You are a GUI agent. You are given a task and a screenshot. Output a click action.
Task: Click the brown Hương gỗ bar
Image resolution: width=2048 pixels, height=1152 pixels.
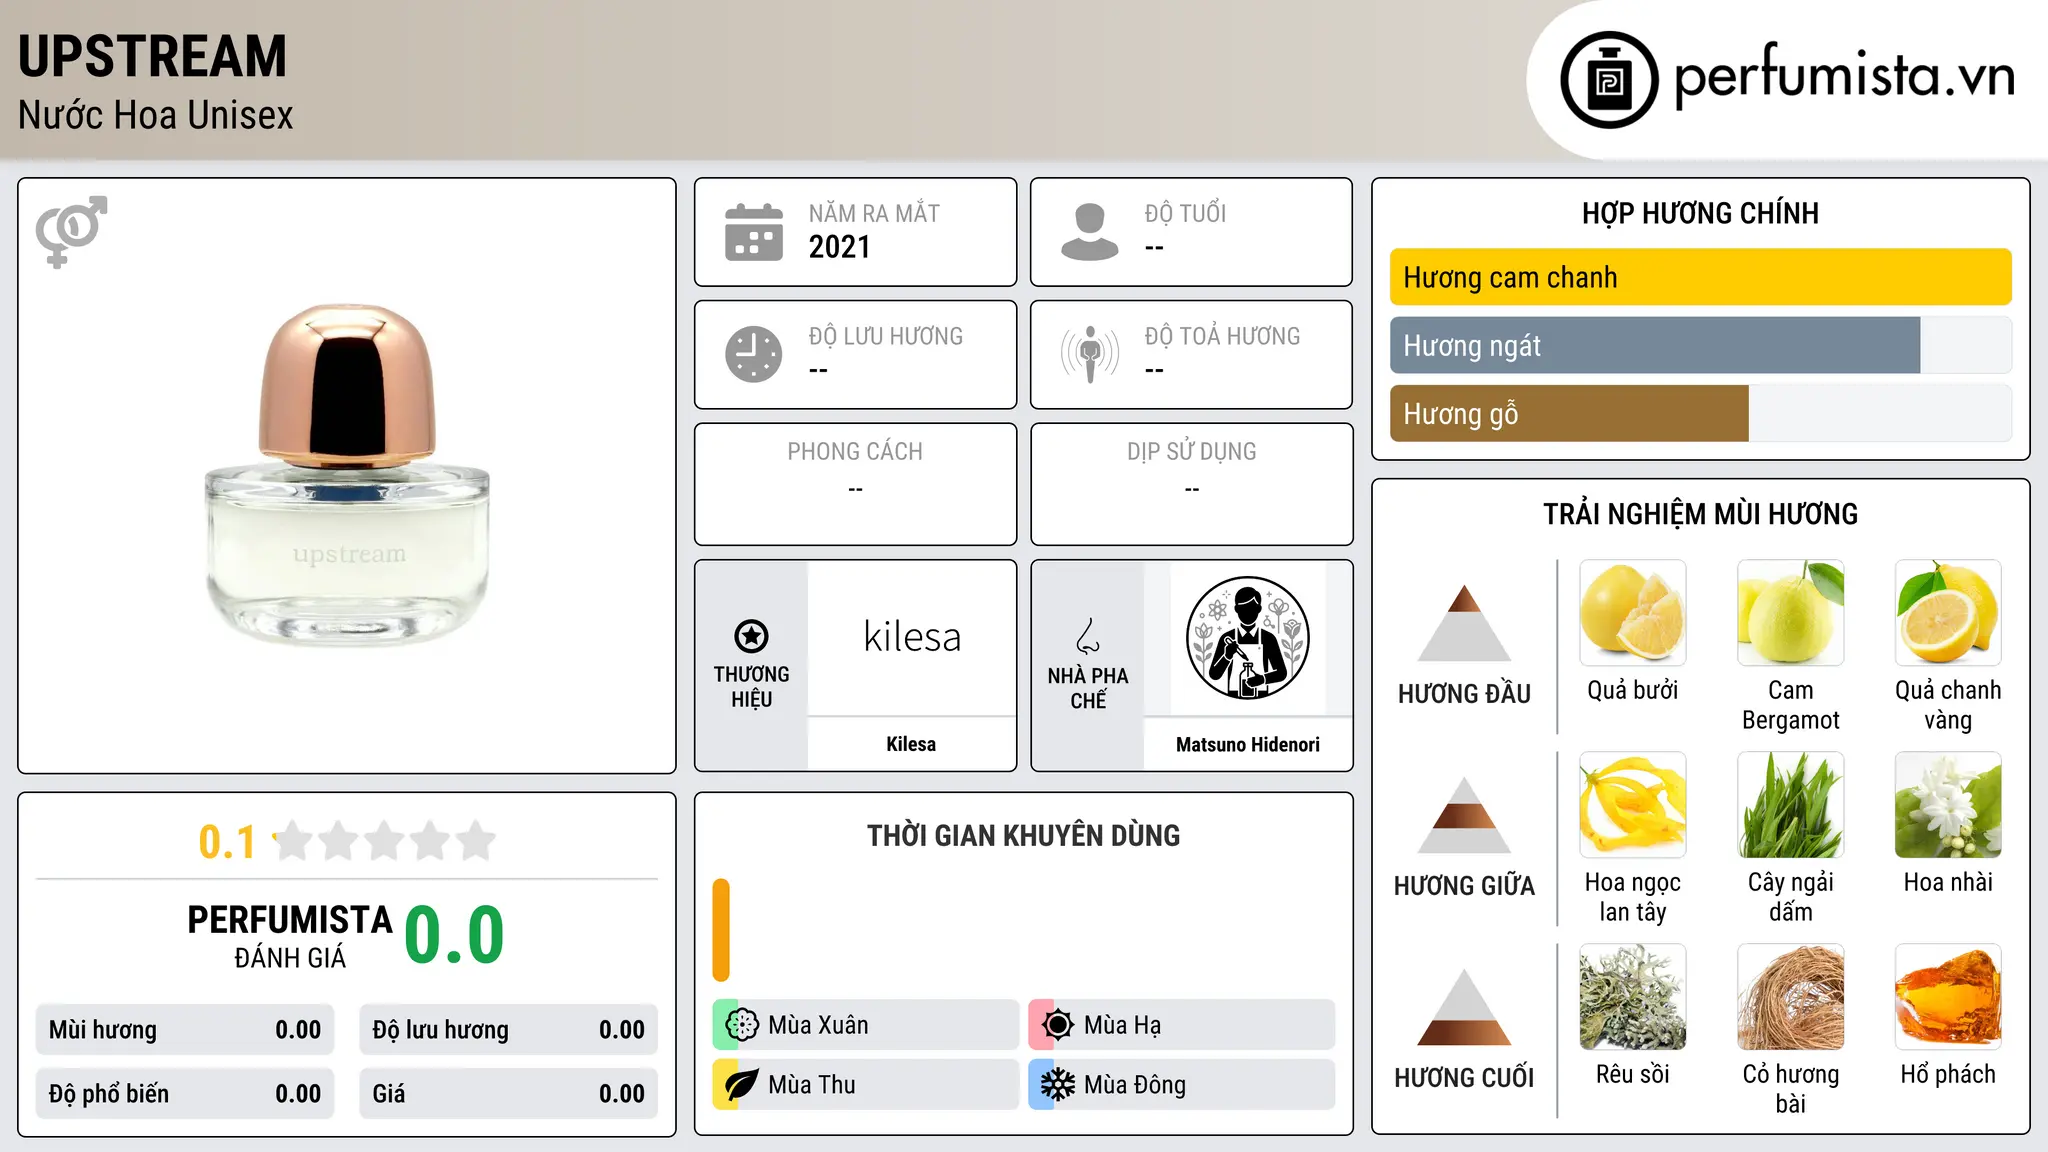pyautogui.click(x=1569, y=413)
